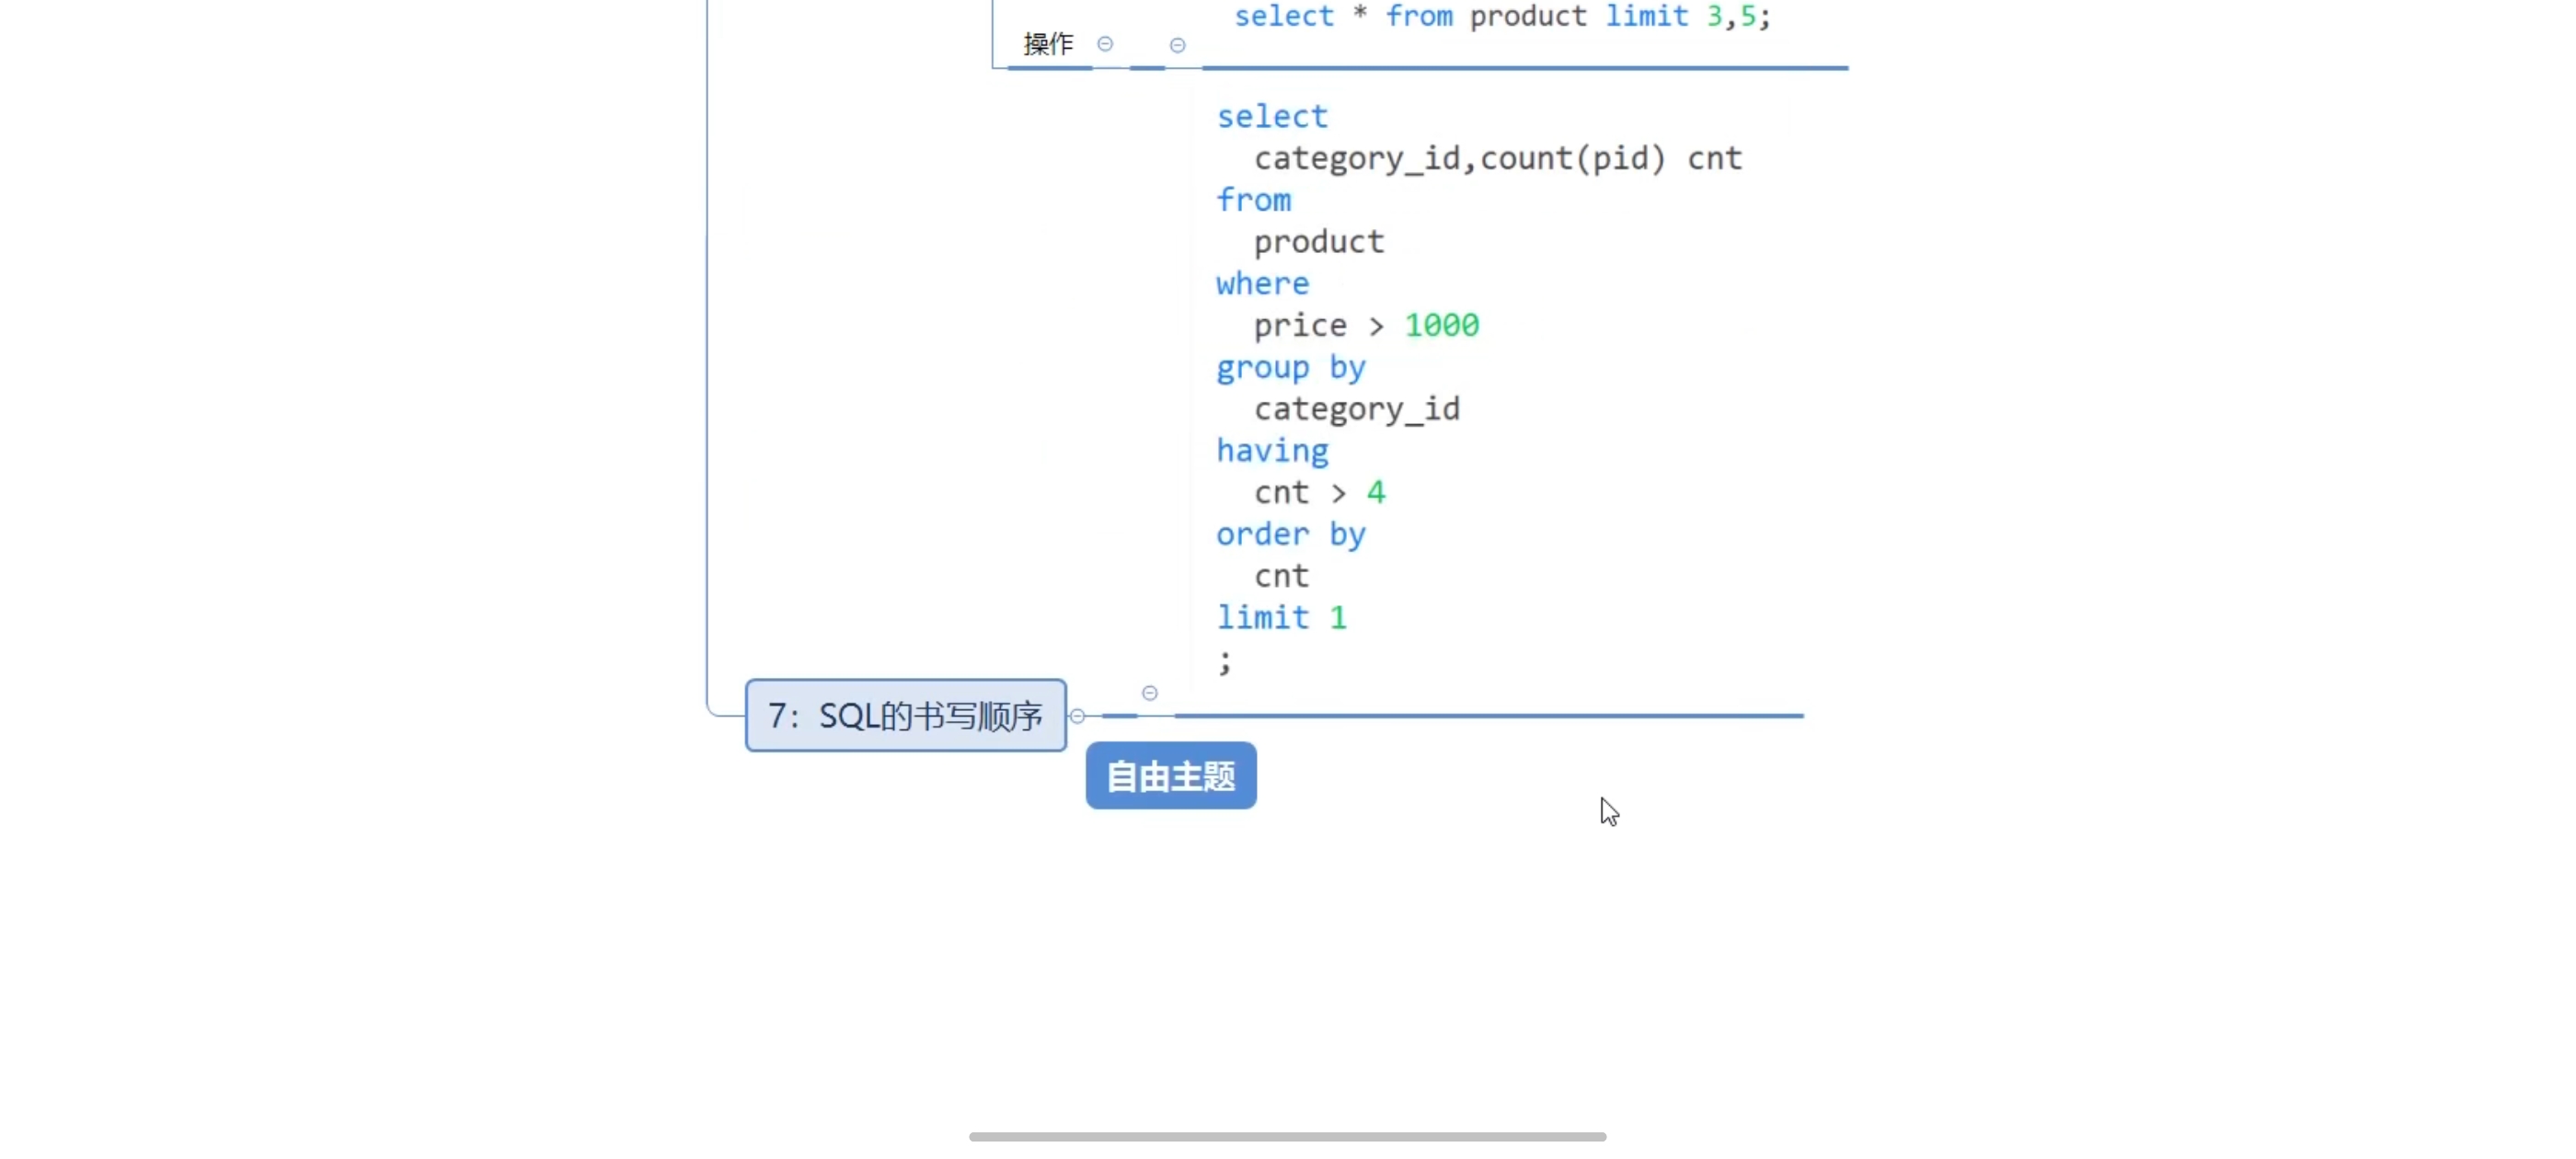2576x1159 pixels.
Task: Click the 'group by' keyword line
Action: tap(1290, 368)
